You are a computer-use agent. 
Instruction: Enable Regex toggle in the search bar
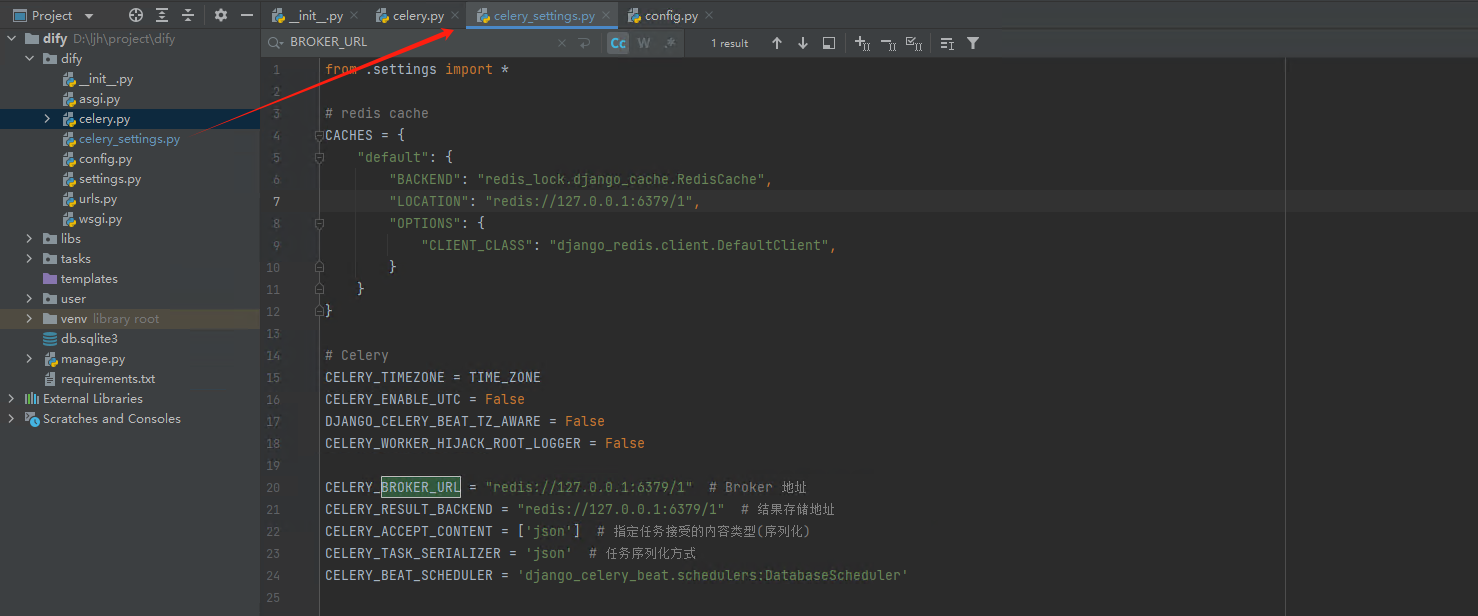668,43
